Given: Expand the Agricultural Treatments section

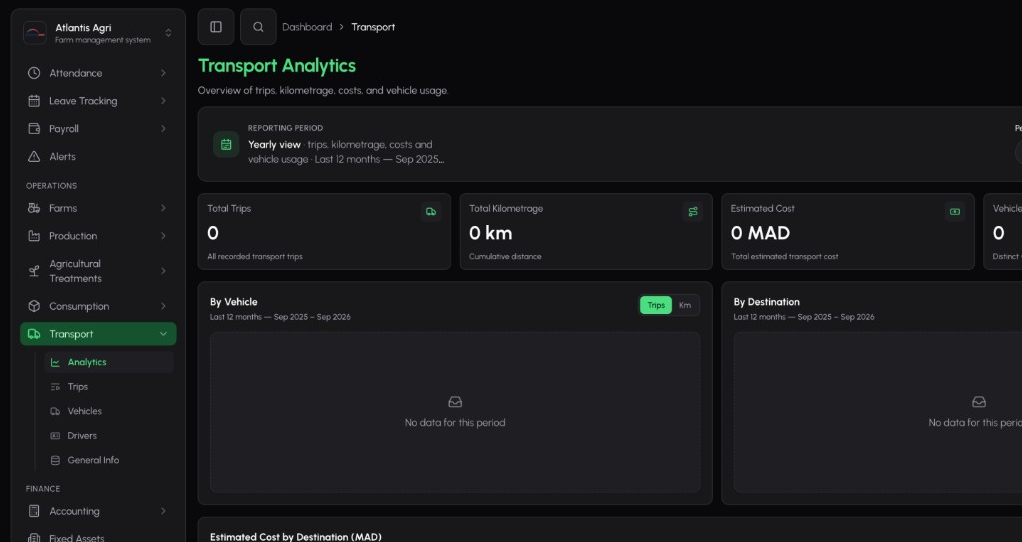Looking at the screenshot, I should click(98, 271).
